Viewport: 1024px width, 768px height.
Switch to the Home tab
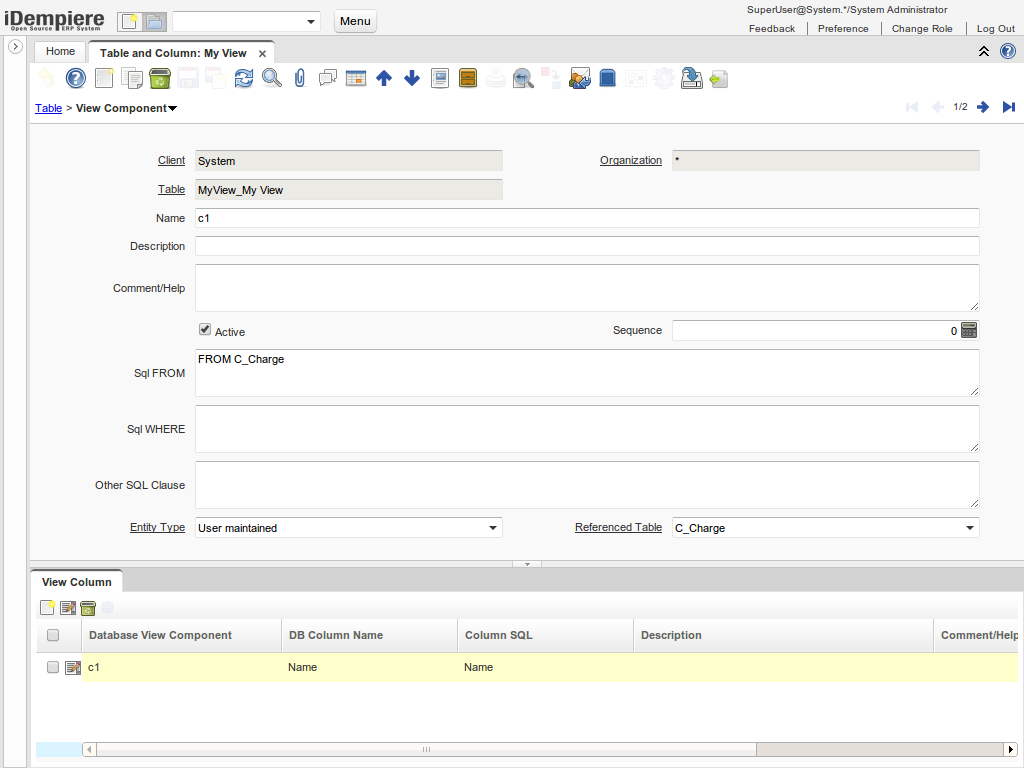pyautogui.click(x=60, y=51)
